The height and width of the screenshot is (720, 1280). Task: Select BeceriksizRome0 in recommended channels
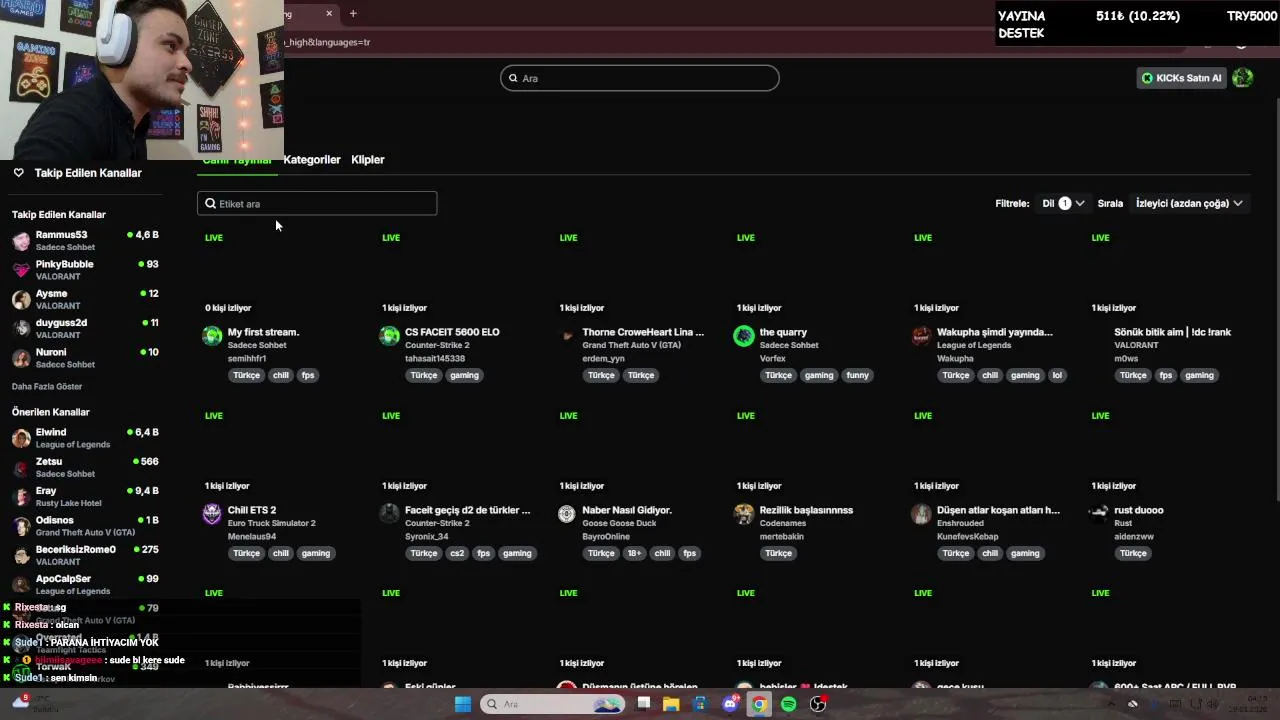[86, 555]
